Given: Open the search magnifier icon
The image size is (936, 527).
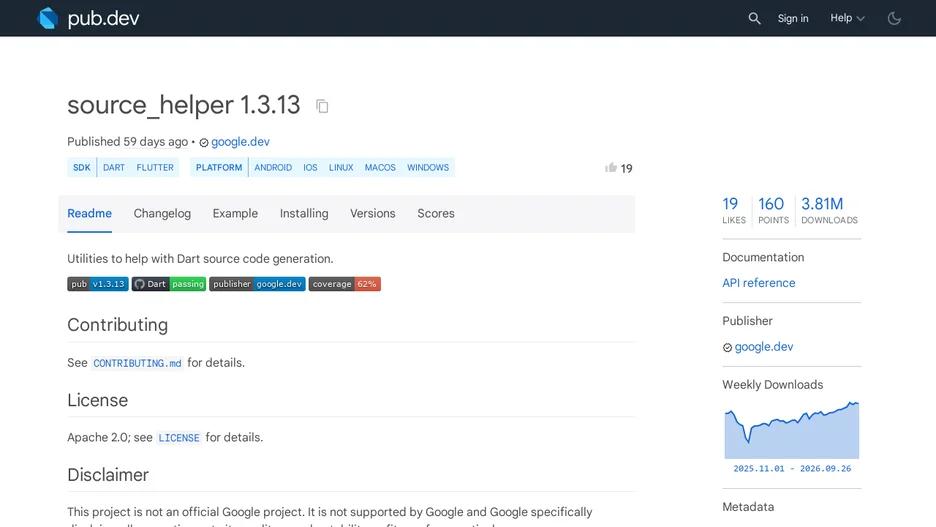Looking at the screenshot, I should tap(755, 19).
